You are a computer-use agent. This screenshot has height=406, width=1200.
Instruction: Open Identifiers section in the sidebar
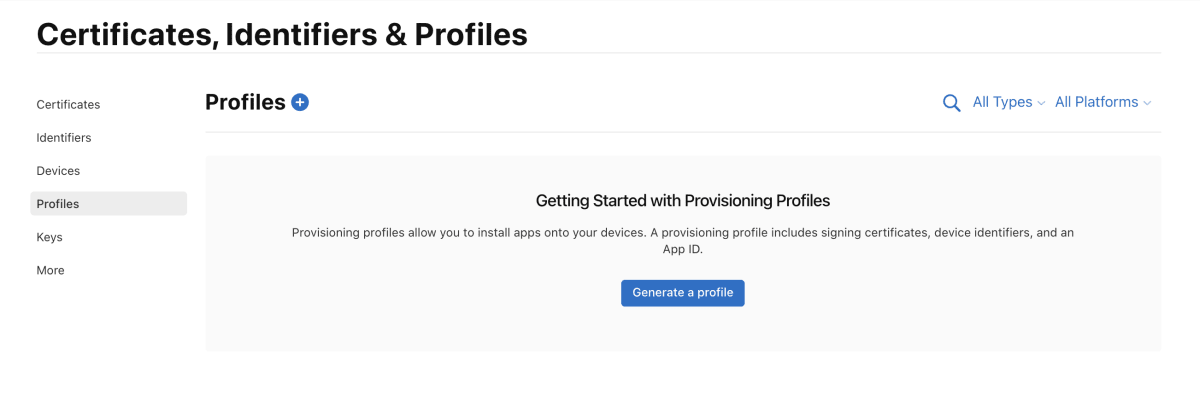click(64, 137)
